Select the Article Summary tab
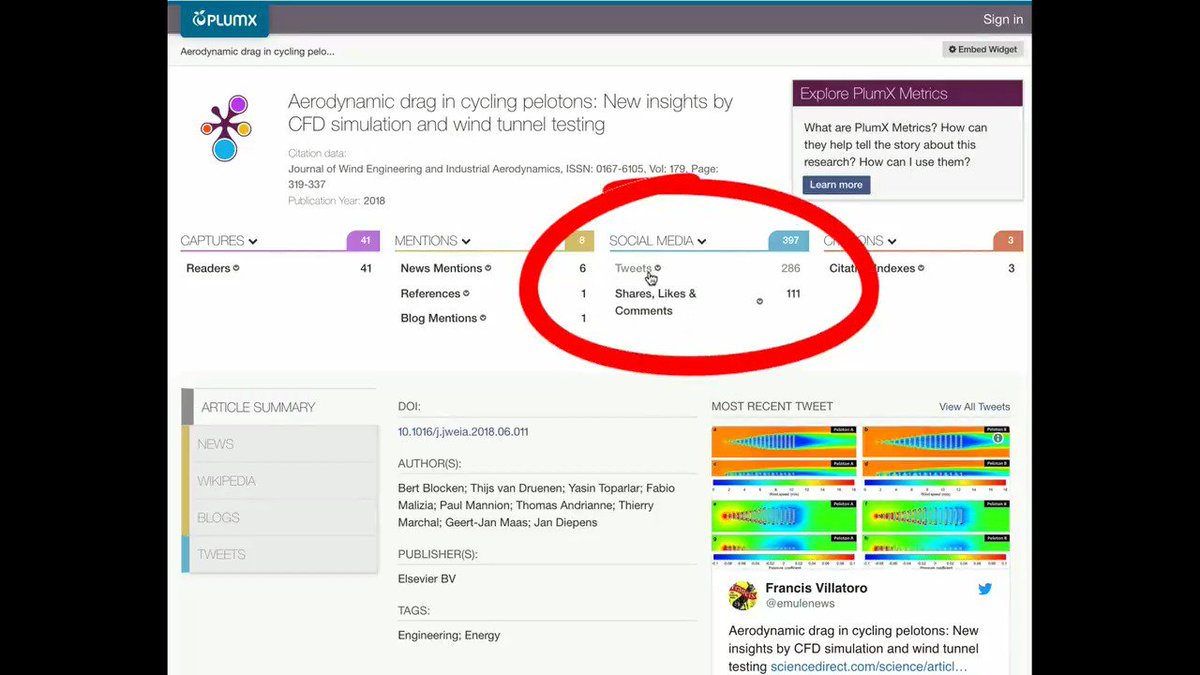The image size is (1200, 675). pyautogui.click(x=279, y=407)
